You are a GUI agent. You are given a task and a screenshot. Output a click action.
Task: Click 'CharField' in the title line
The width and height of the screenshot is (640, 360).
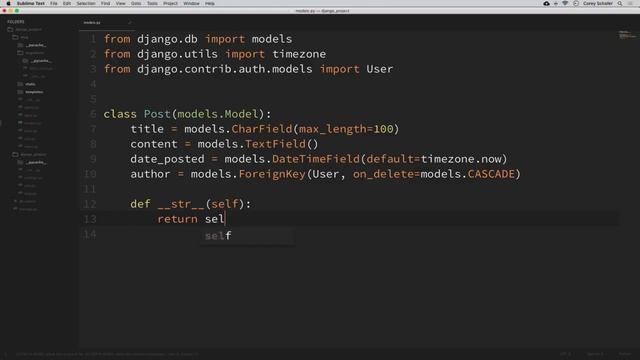[262, 129]
